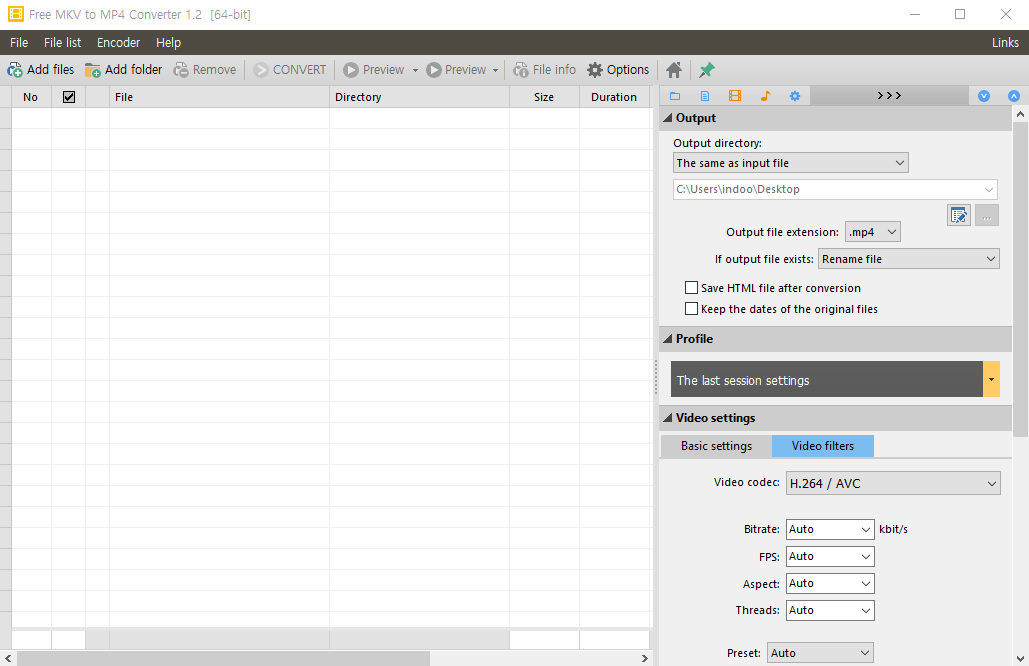Open the profile yellow dropdown arrow
The width and height of the screenshot is (1029, 666).
point(991,379)
